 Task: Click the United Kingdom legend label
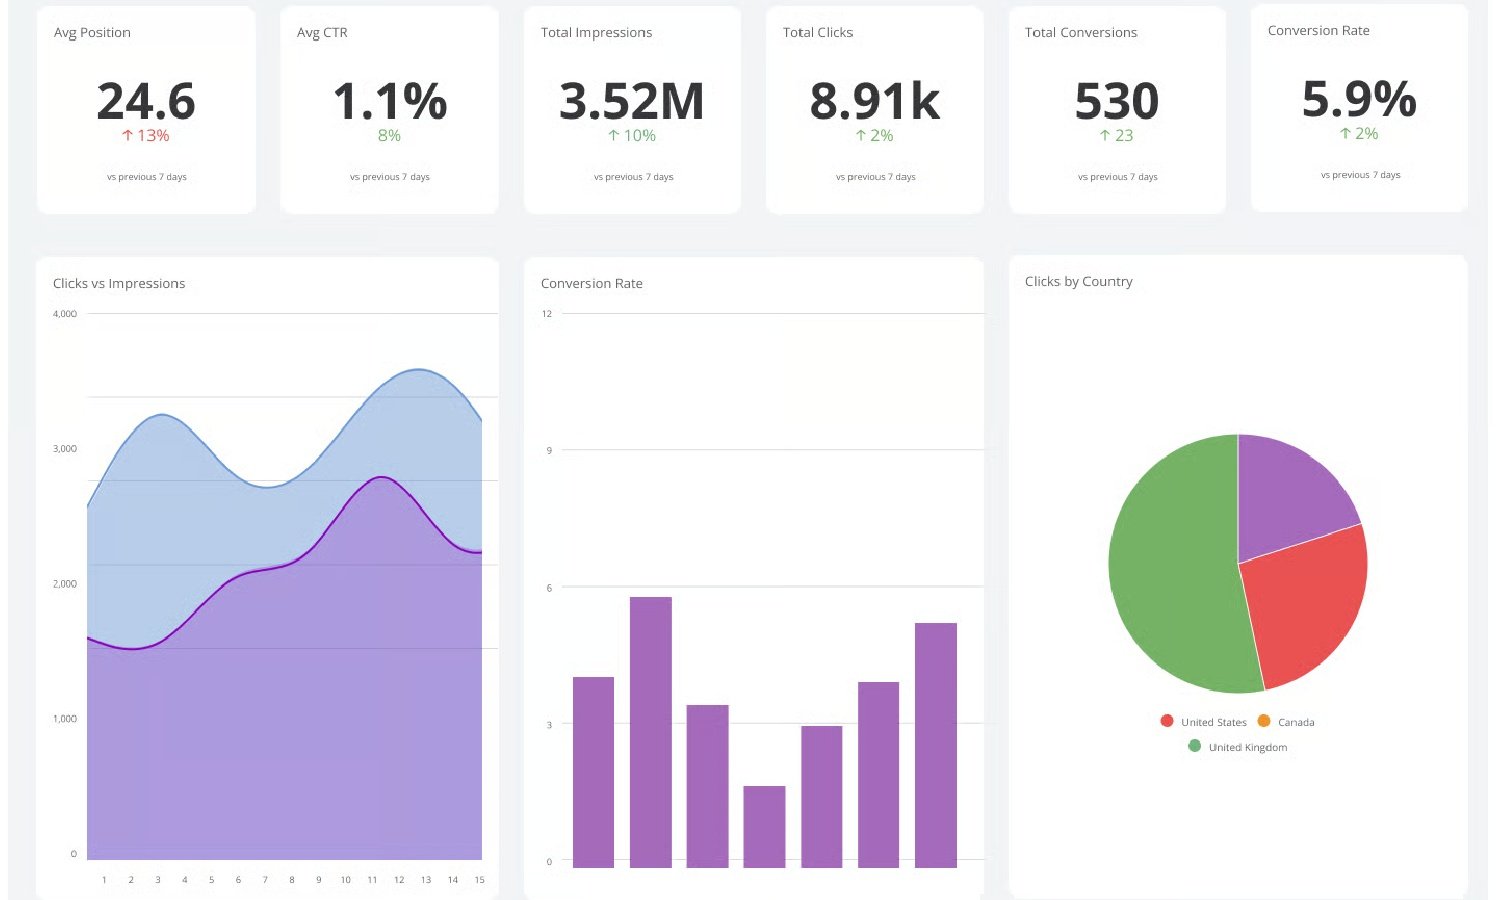(x=1248, y=747)
